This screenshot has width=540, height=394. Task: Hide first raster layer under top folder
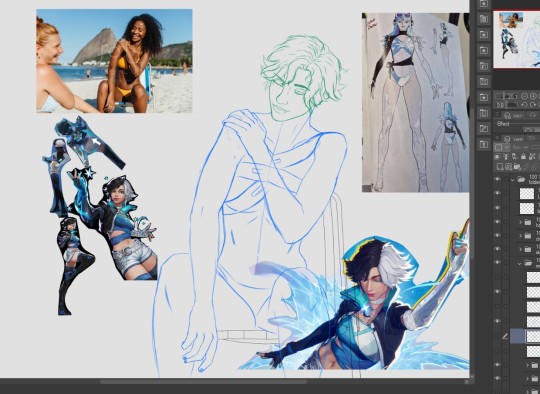497,193
